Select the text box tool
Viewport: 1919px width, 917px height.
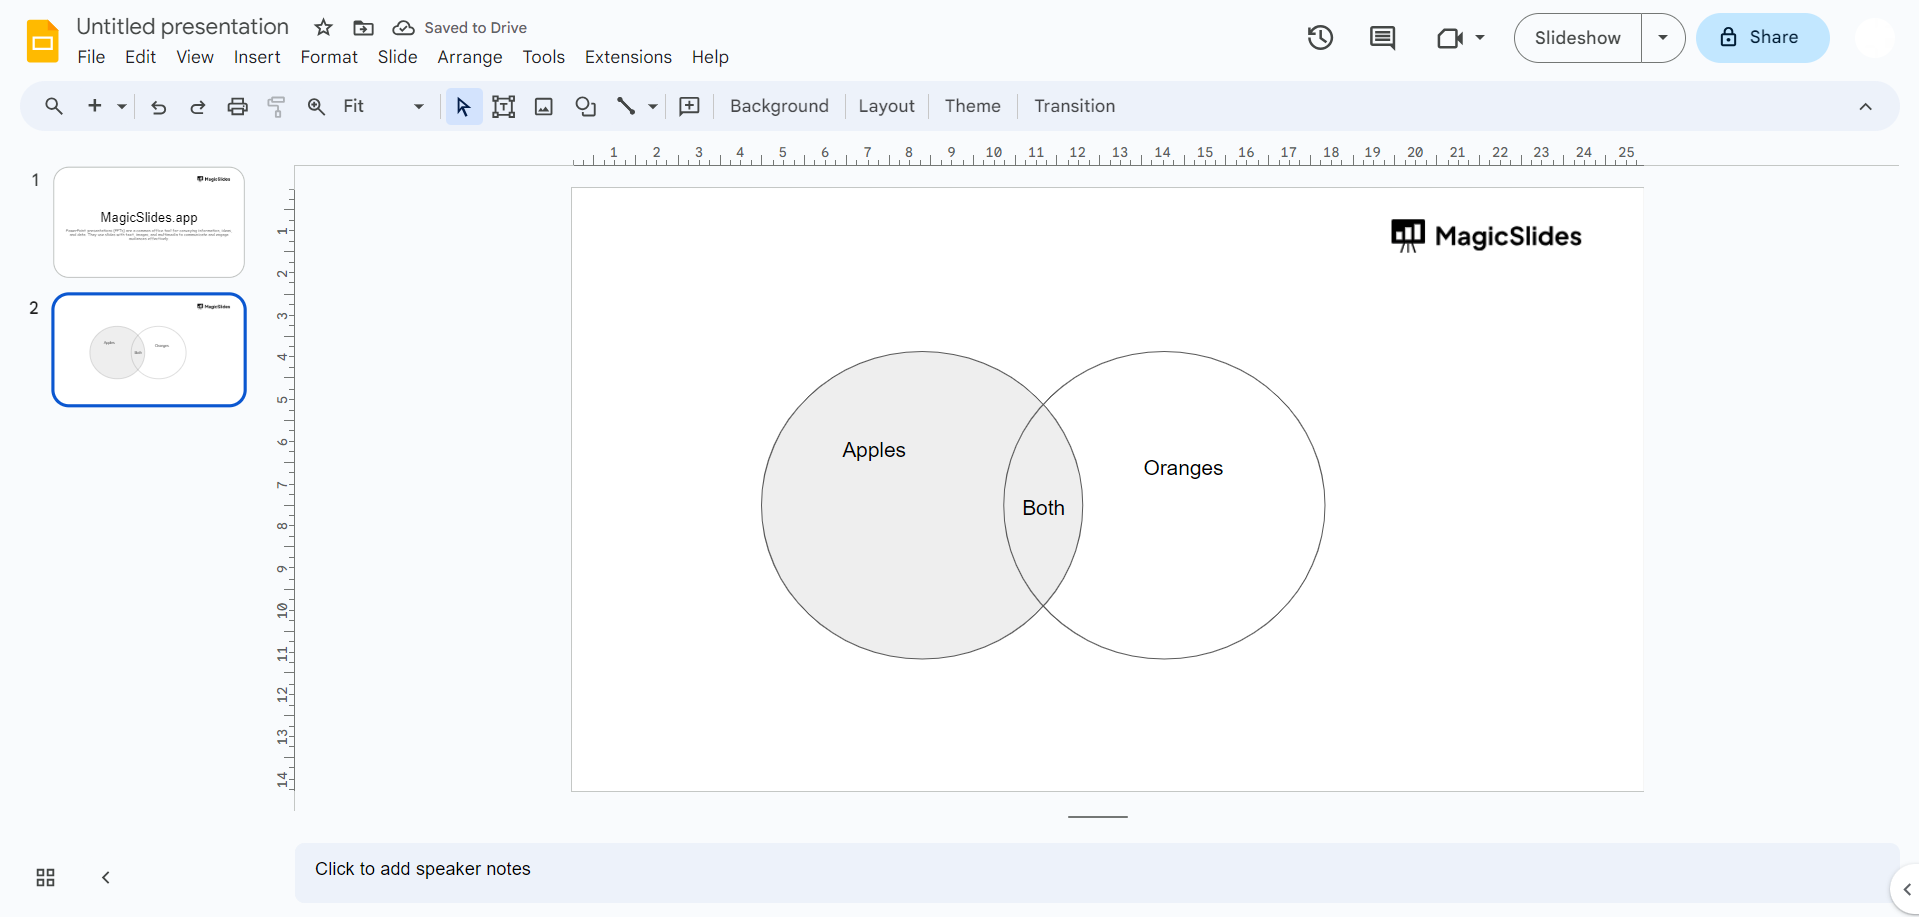tap(504, 107)
